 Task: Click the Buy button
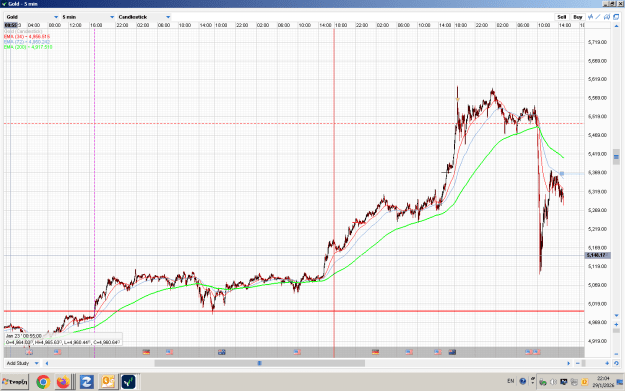[x=578, y=17]
